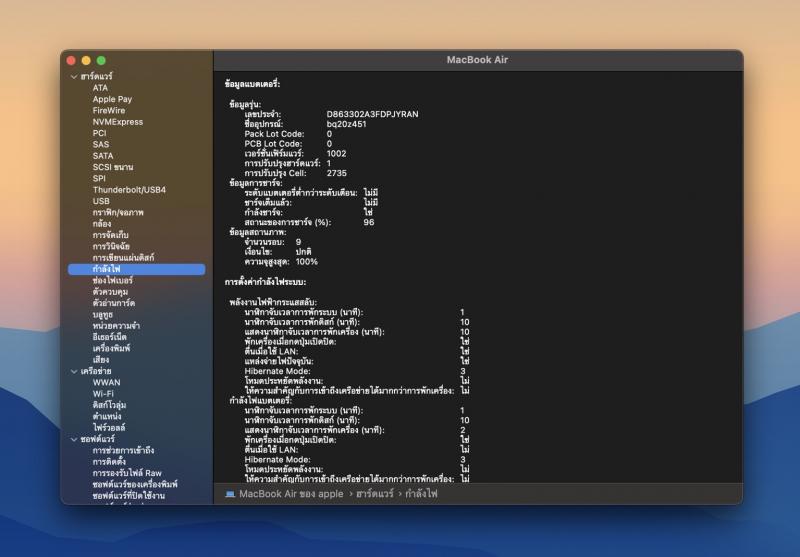Click the device name bq20z451
This screenshot has height=557, width=800.
point(346,124)
